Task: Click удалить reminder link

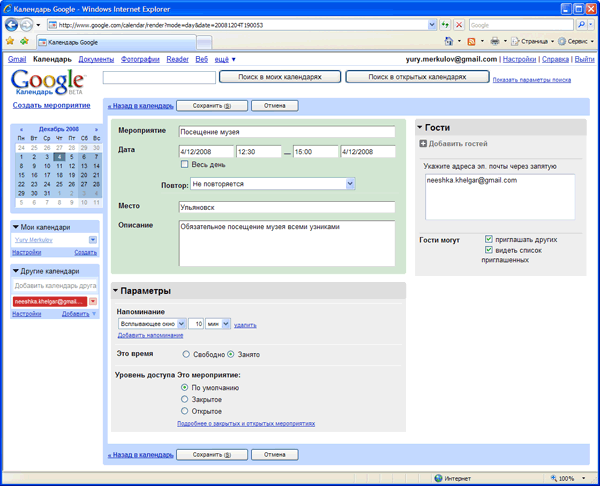Action: click(245, 325)
